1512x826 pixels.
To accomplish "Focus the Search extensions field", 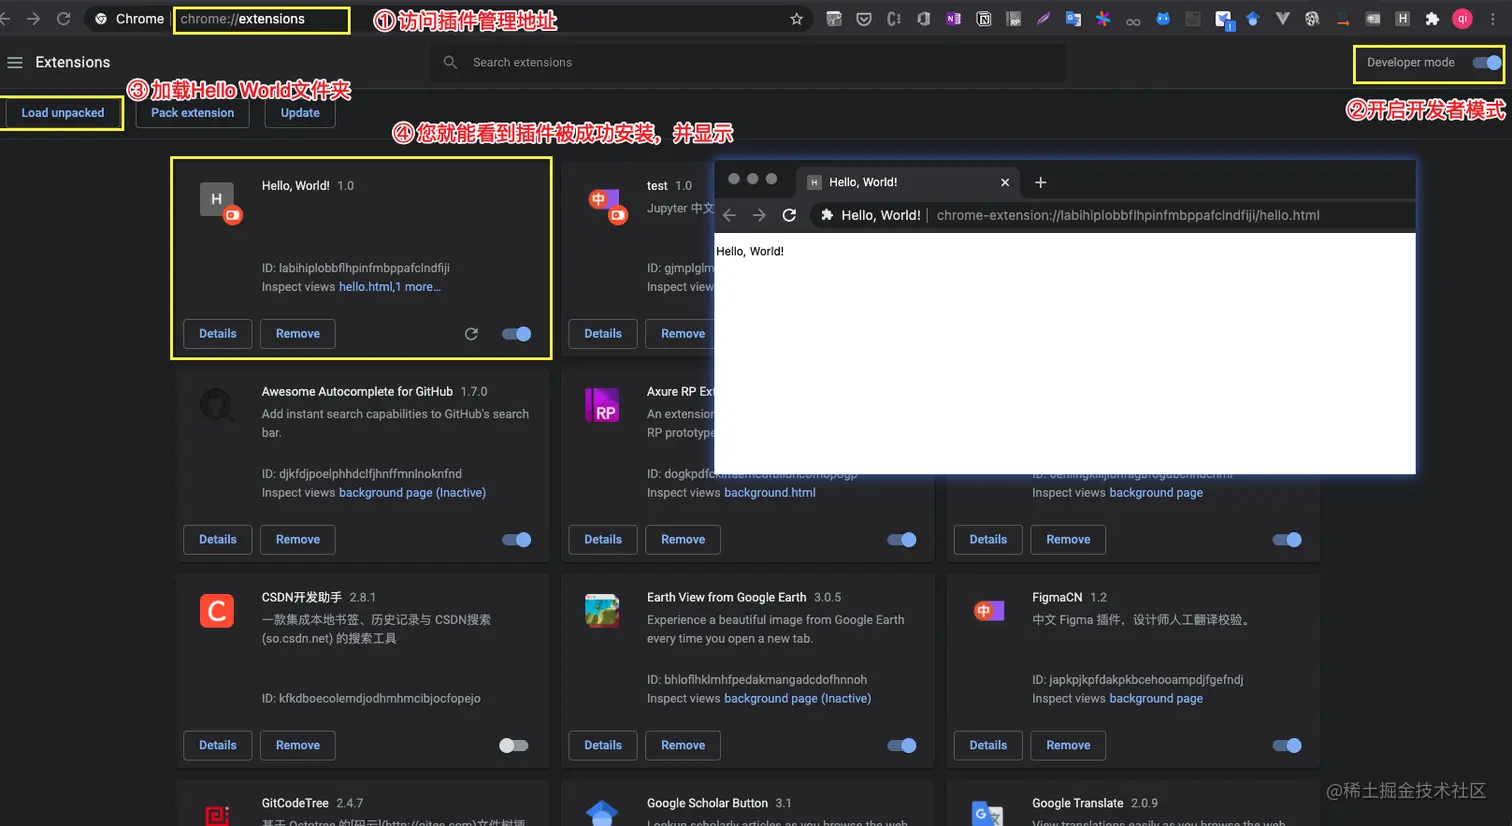I will [x=748, y=62].
